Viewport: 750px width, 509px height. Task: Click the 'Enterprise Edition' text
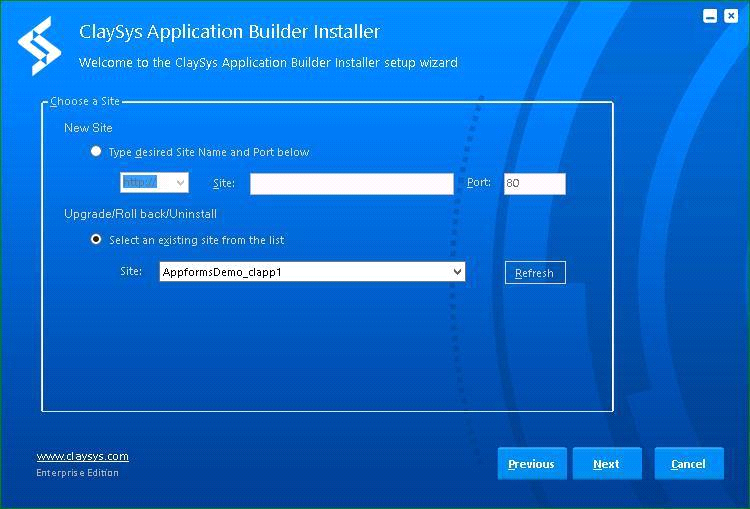(77, 473)
